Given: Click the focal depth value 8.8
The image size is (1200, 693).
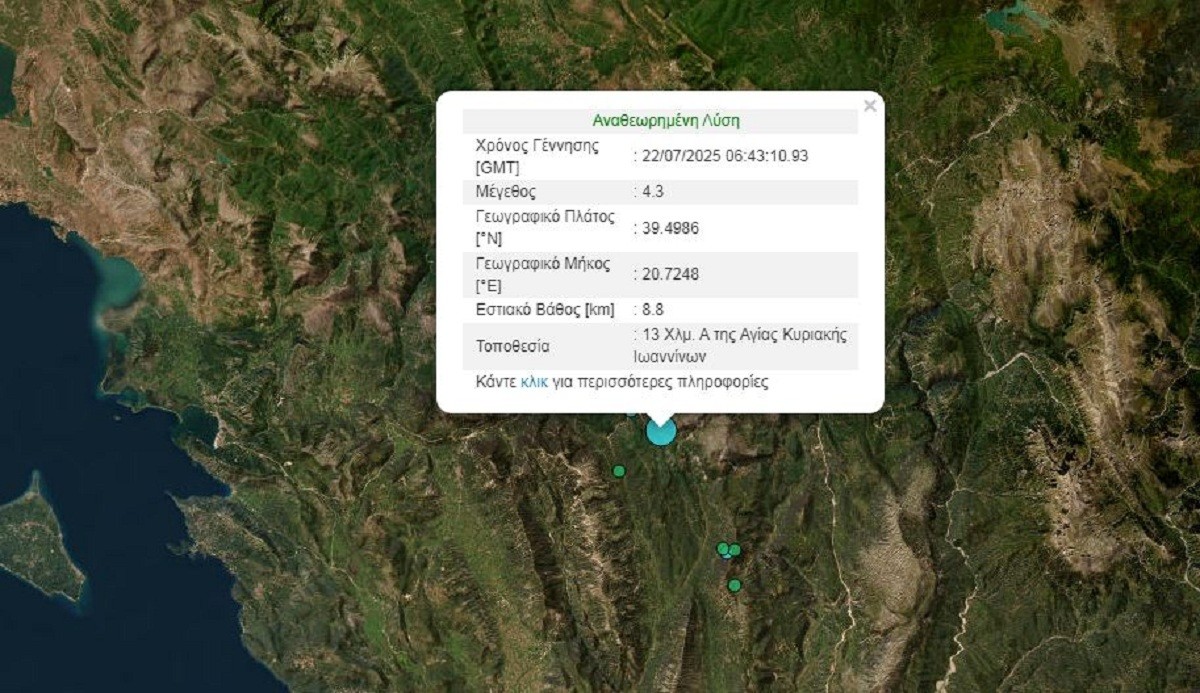Looking at the screenshot, I should coord(654,309).
